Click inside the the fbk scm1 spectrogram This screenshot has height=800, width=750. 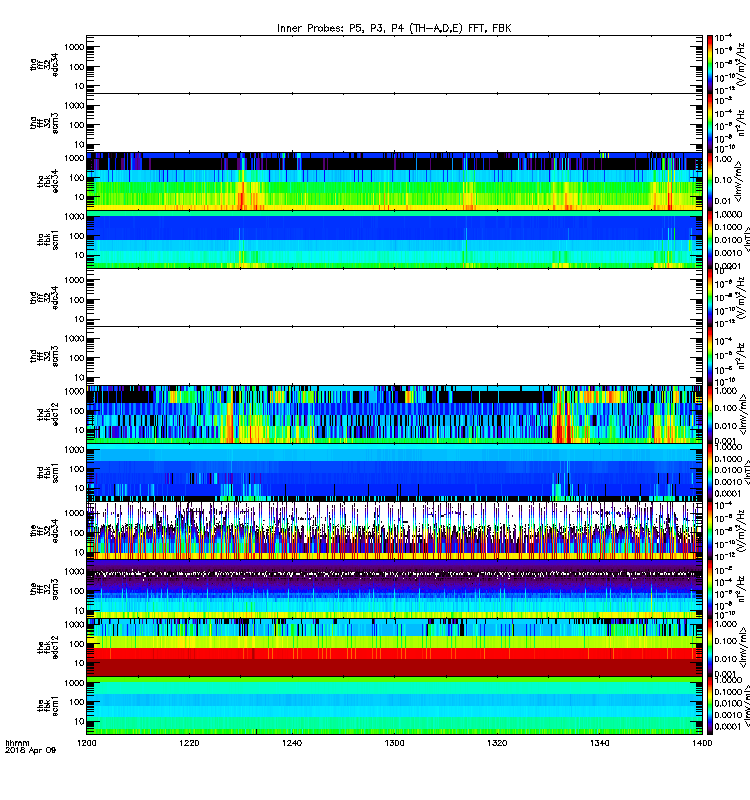(x=394, y=706)
